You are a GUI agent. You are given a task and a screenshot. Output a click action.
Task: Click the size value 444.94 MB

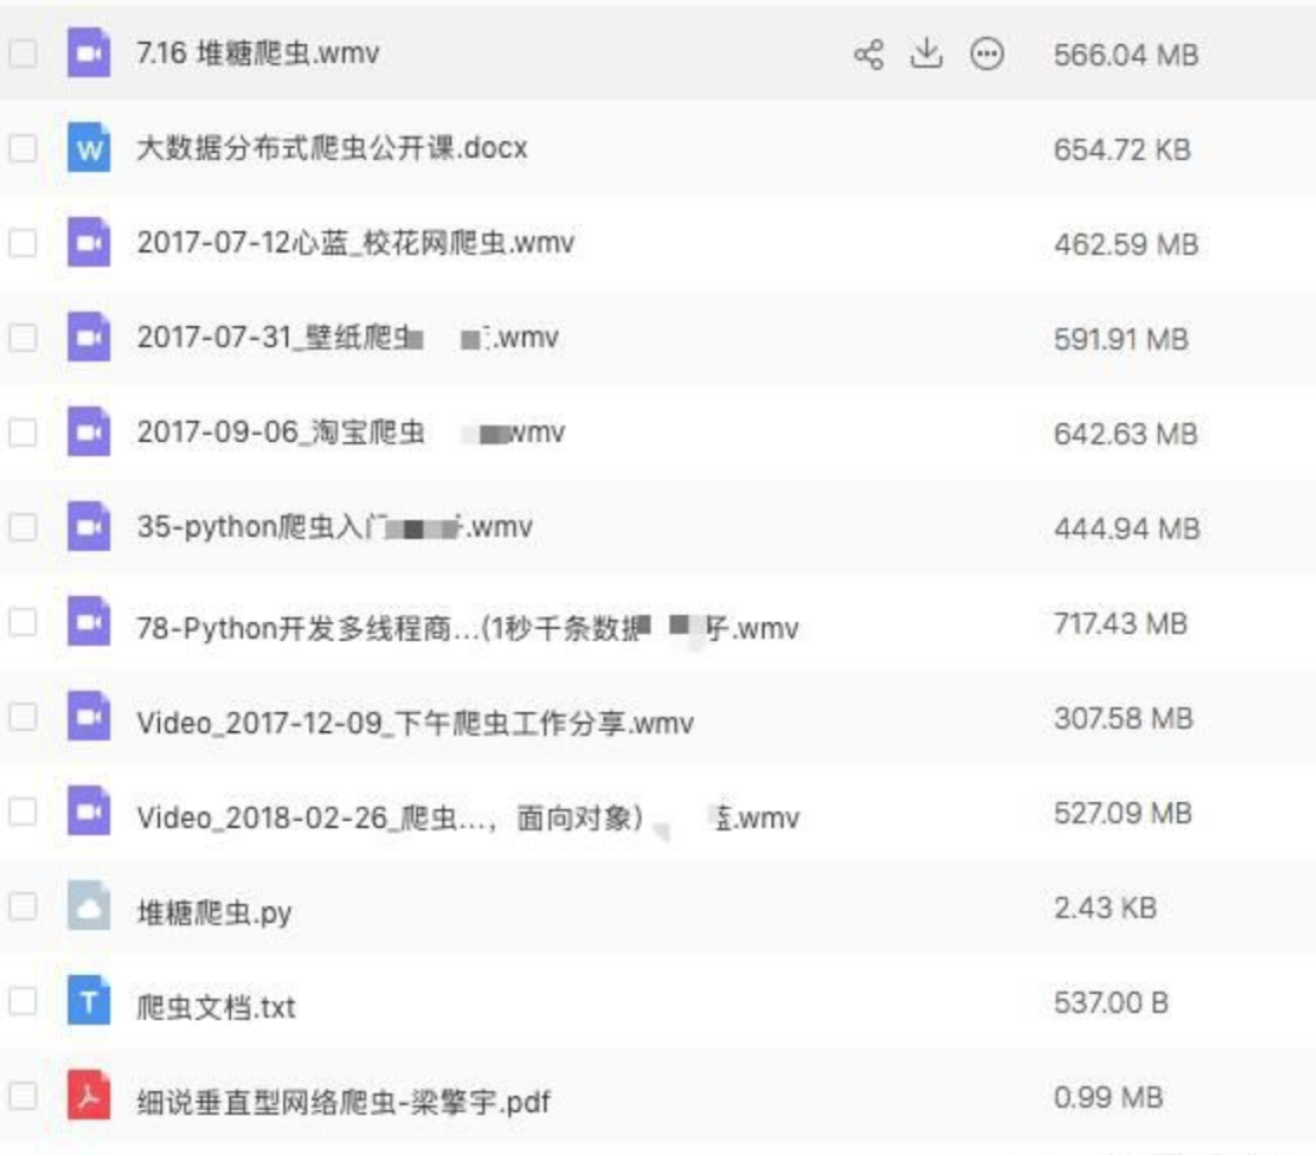[x=1127, y=529]
